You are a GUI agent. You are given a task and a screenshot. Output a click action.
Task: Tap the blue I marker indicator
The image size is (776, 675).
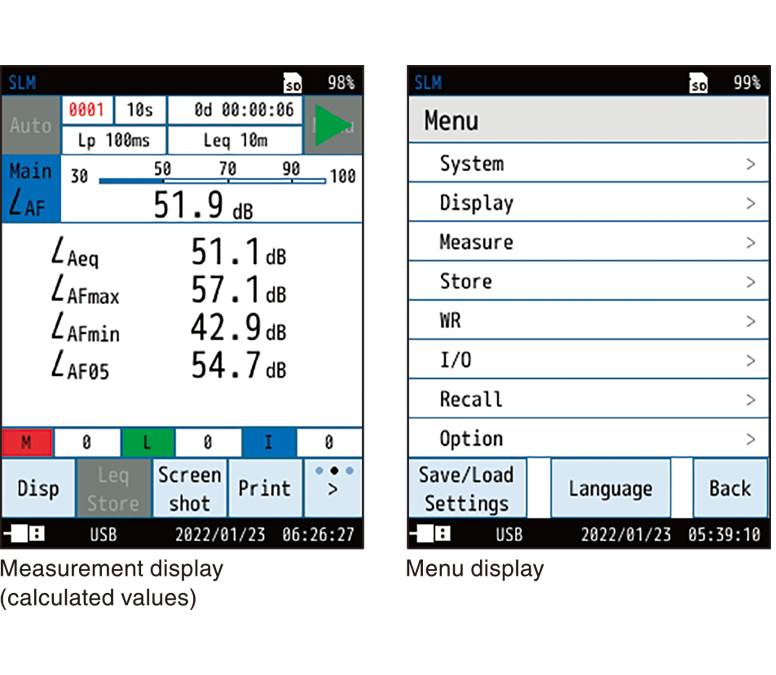pyautogui.click(x=268, y=441)
